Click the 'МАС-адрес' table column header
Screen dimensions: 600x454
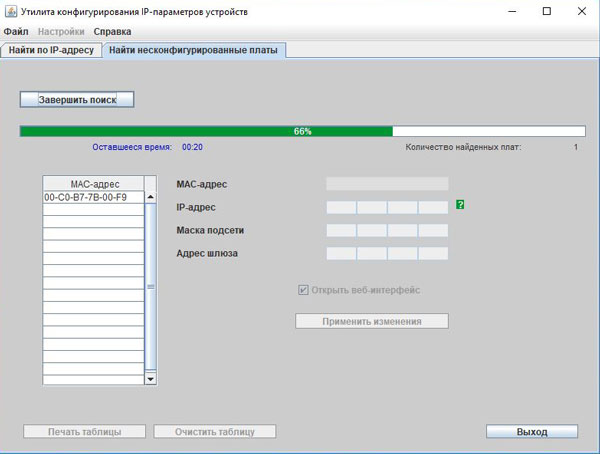pyautogui.click(x=93, y=184)
